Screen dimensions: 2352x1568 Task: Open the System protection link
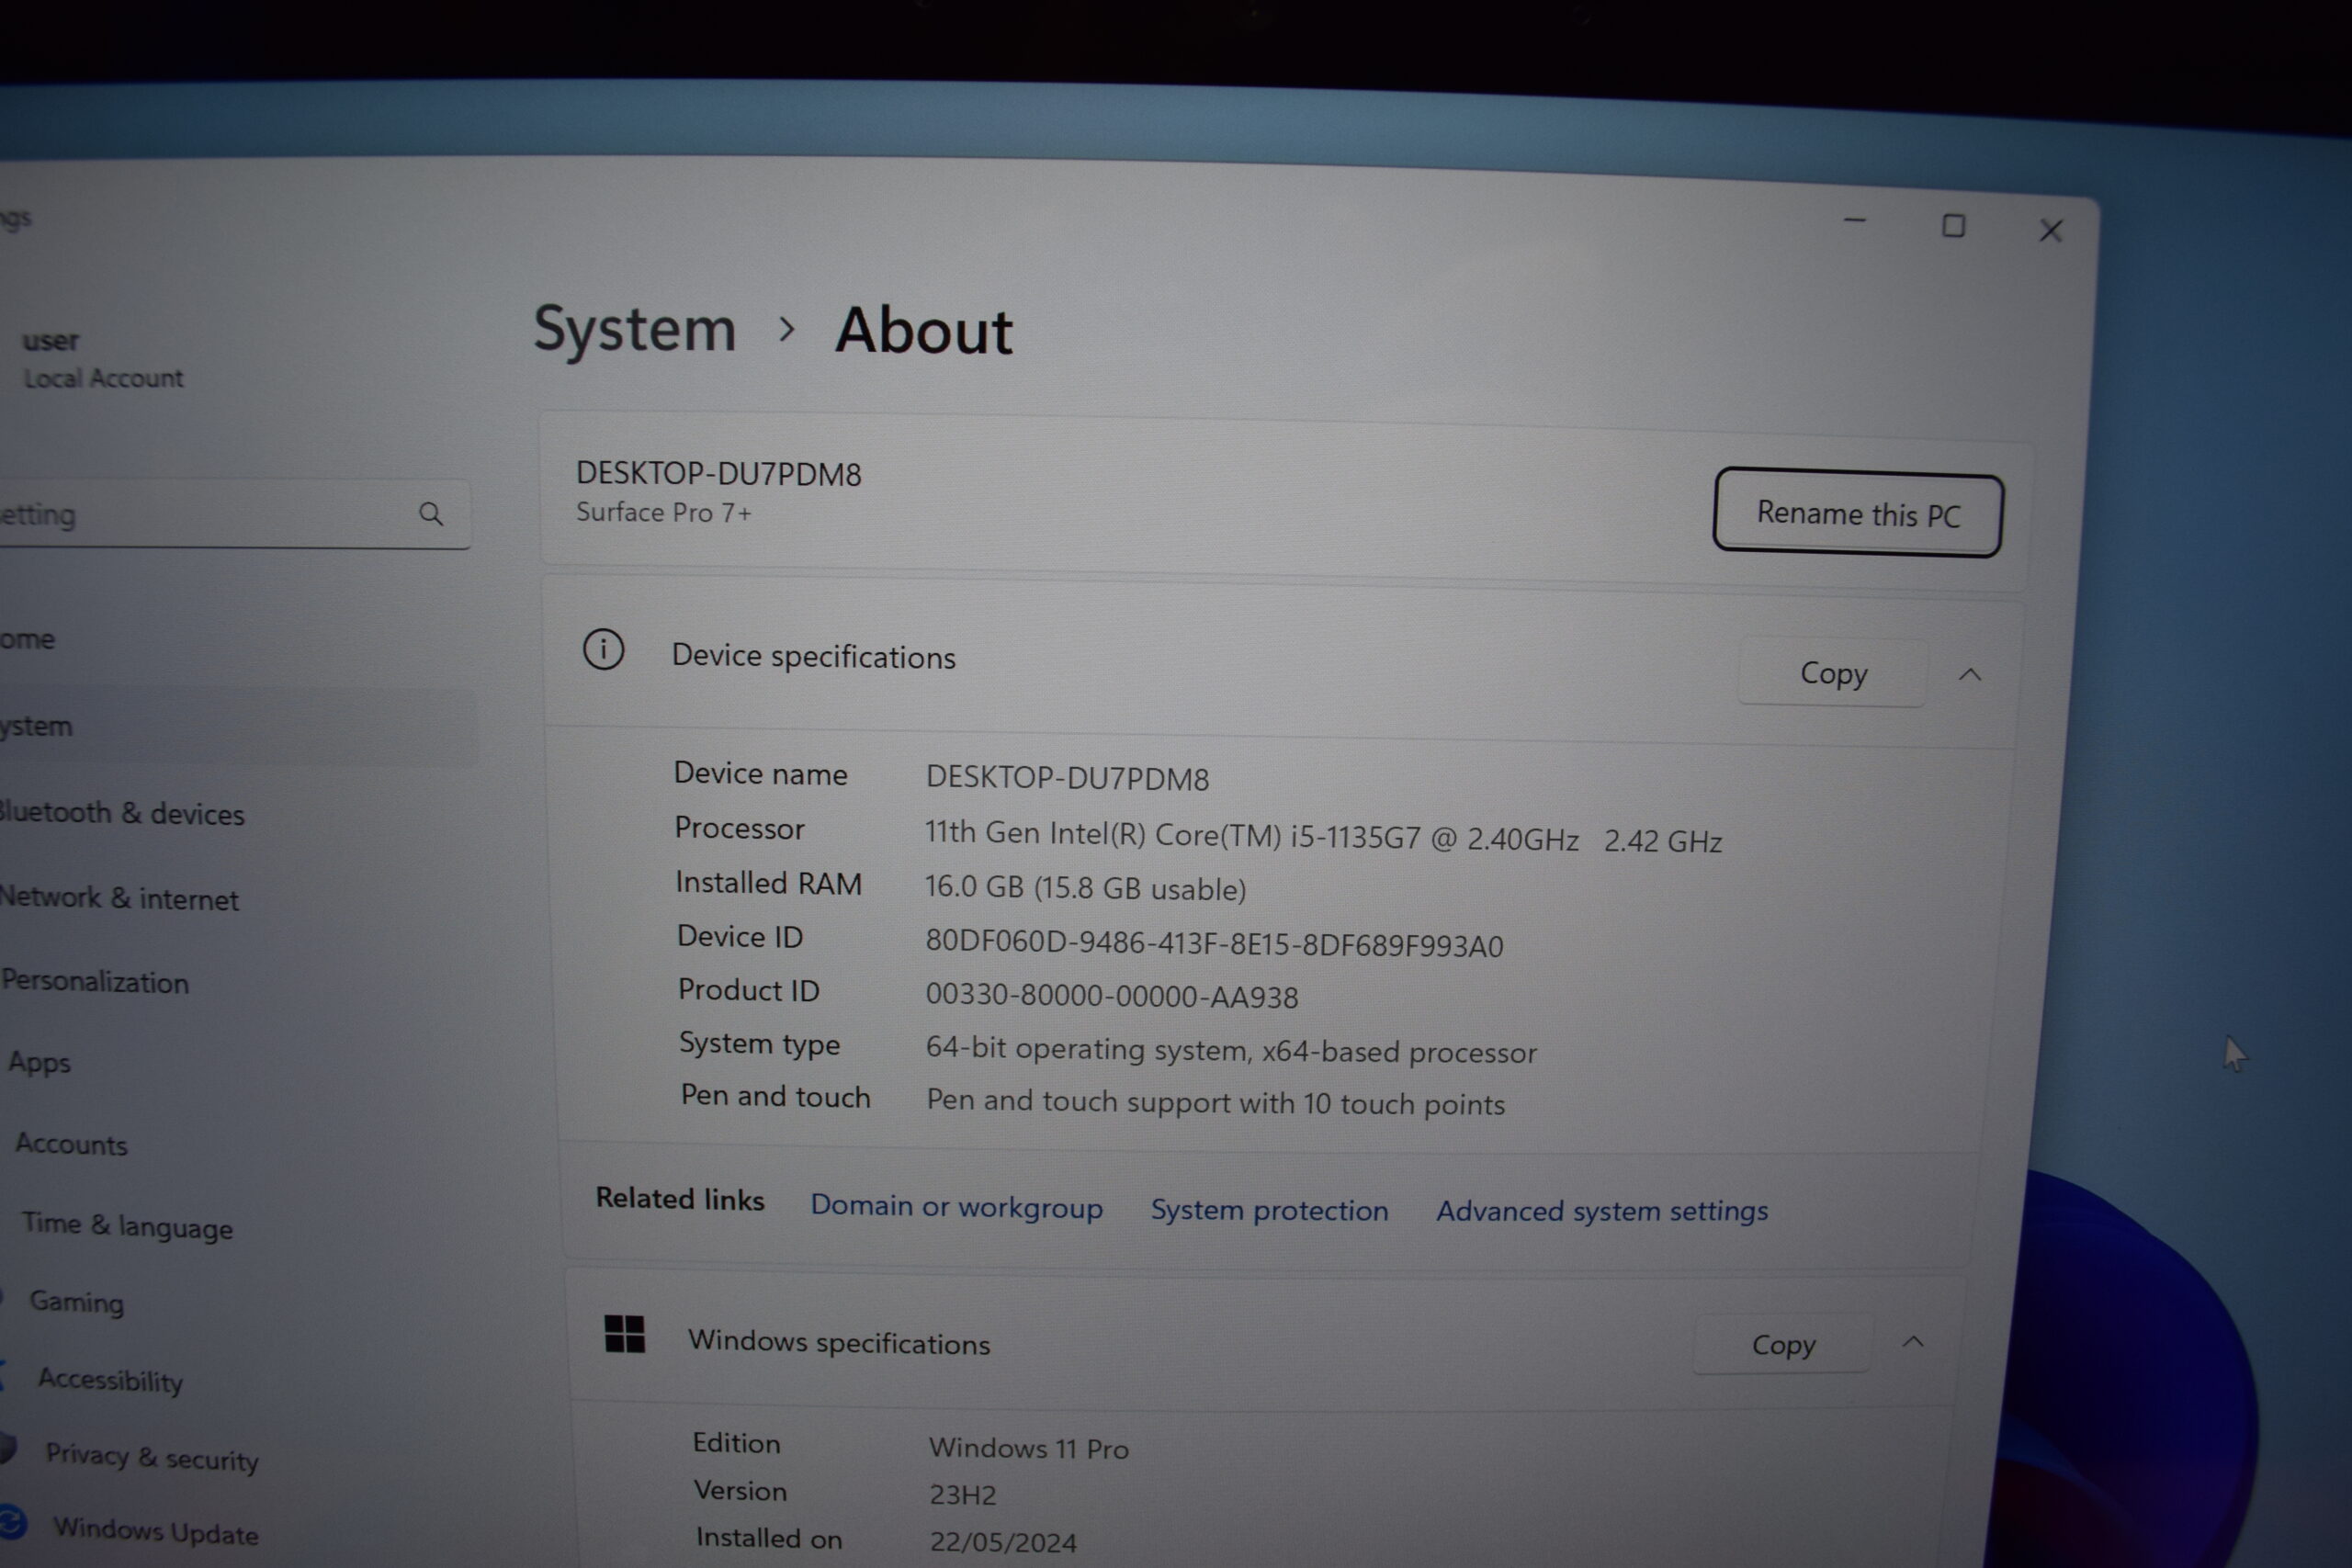[1269, 1209]
